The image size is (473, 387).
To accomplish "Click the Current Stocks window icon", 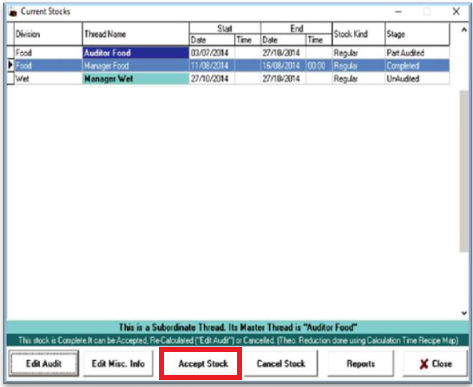I will click(13, 12).
